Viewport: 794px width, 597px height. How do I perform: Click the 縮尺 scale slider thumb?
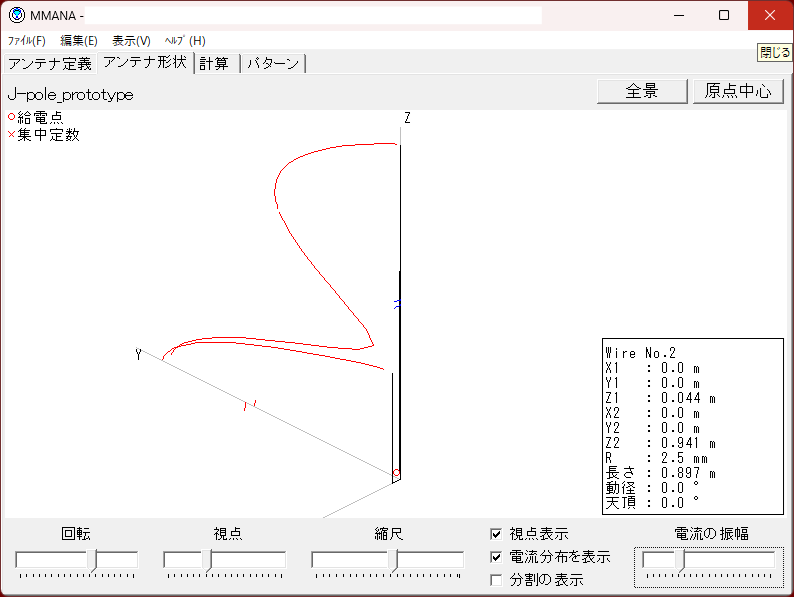[x=393, y=560]
